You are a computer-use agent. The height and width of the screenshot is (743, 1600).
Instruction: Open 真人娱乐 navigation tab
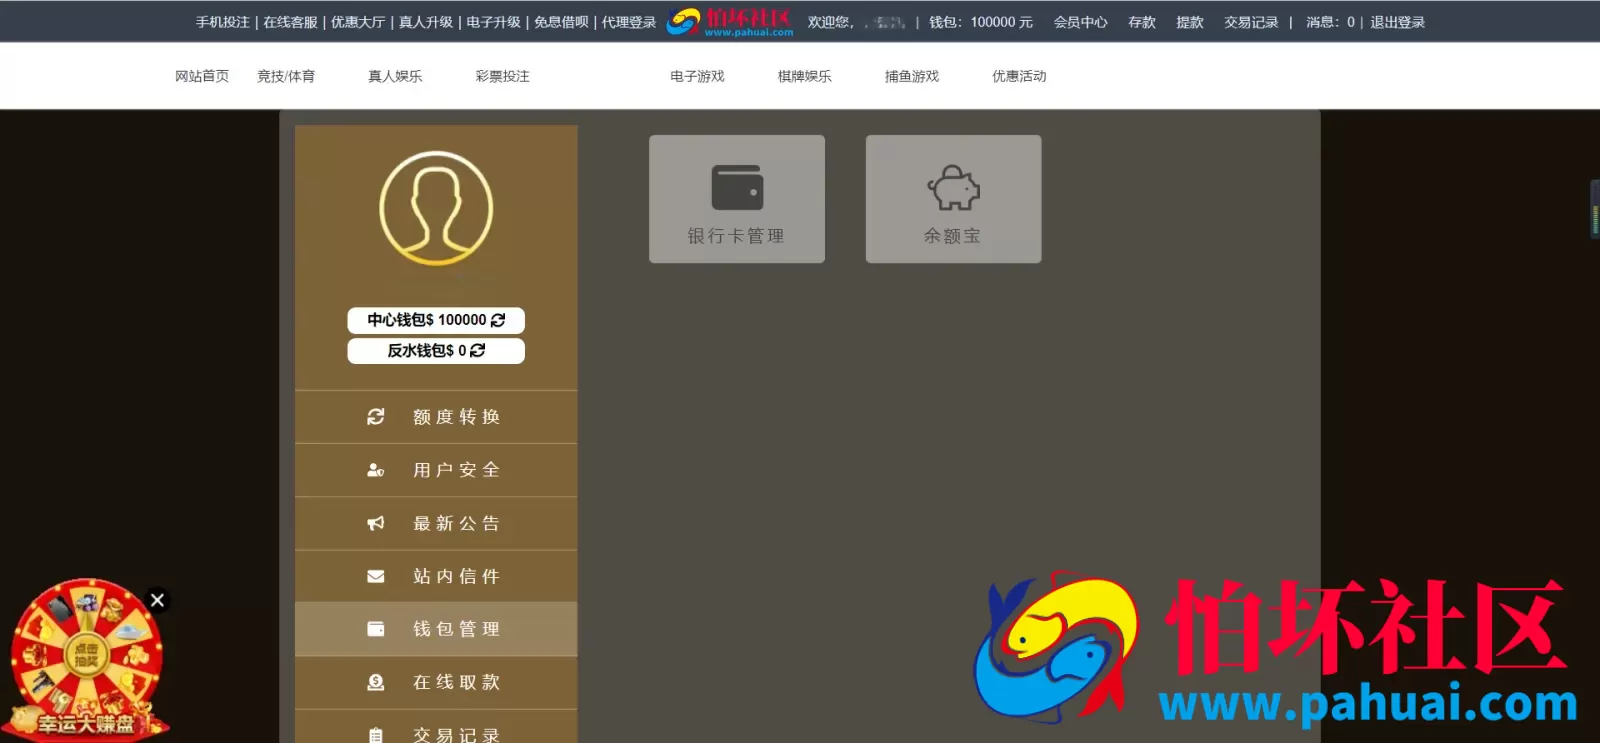[x=395, y=76]
